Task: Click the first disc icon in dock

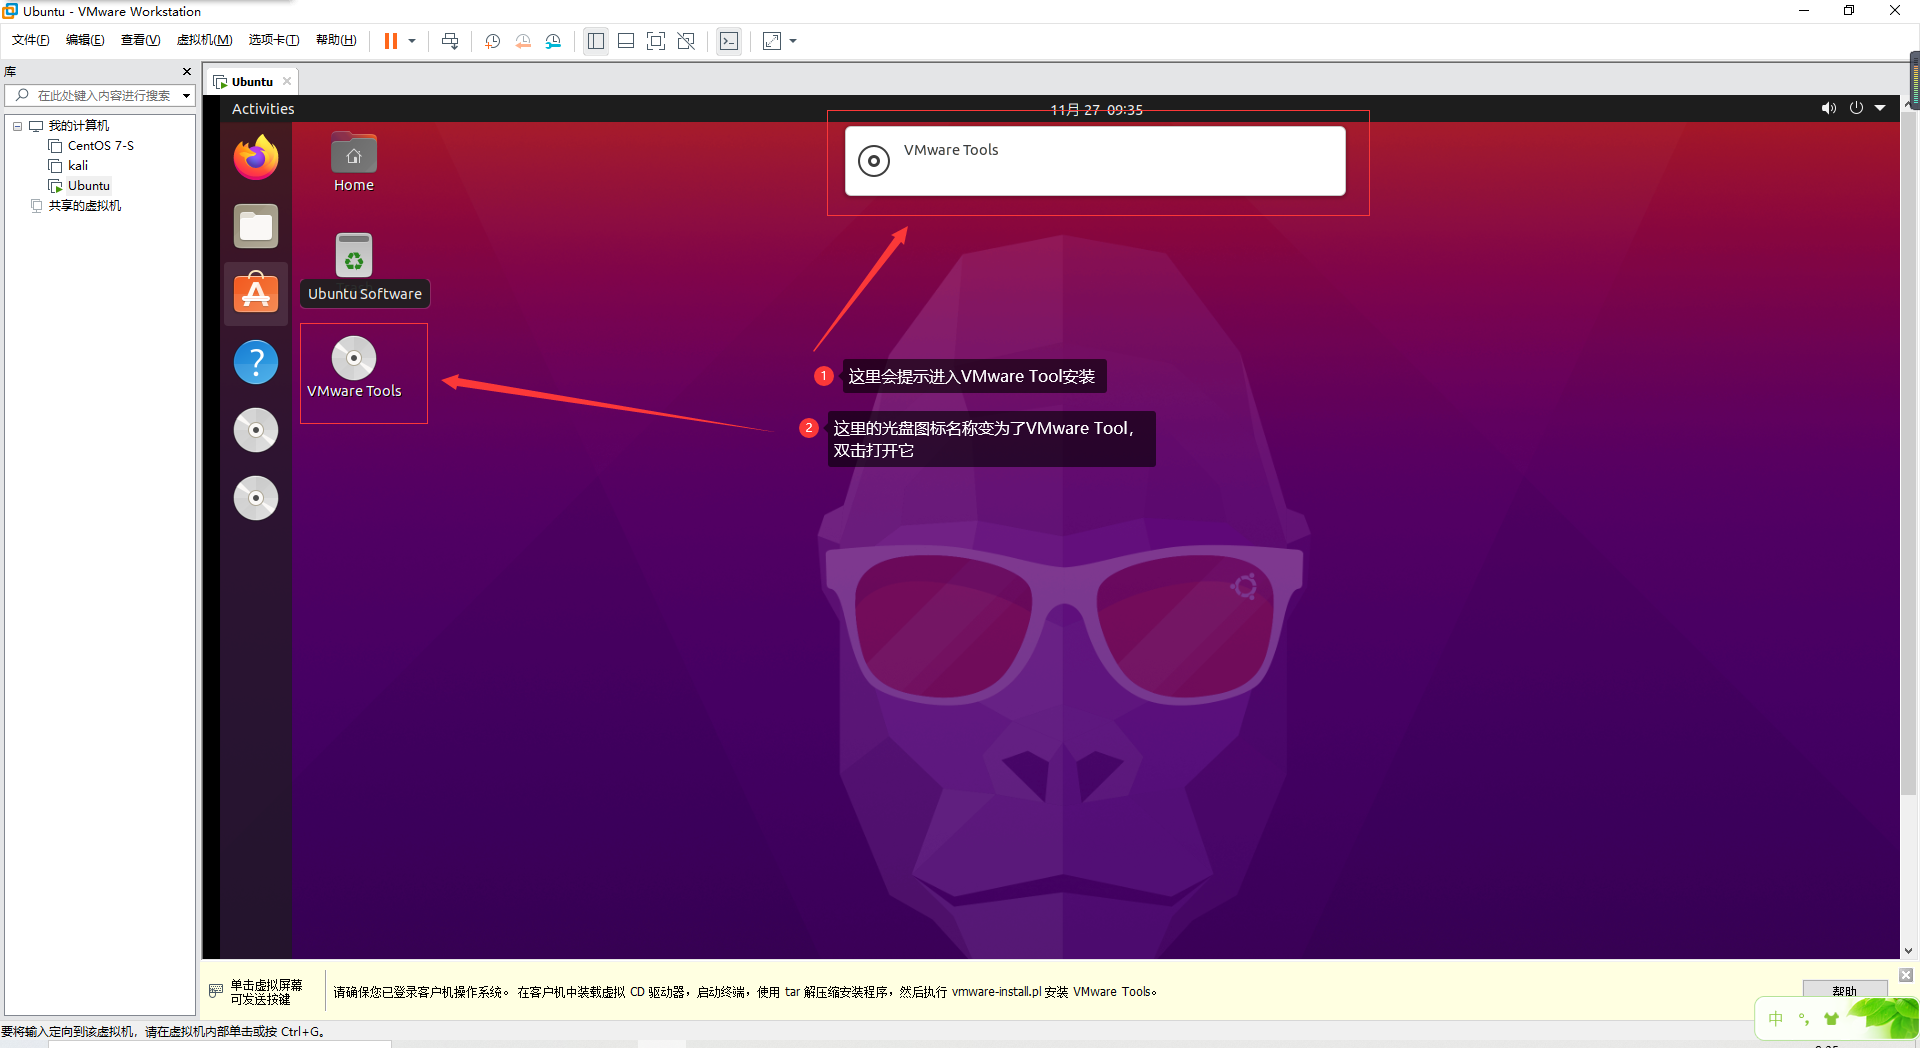Action: 256,430
